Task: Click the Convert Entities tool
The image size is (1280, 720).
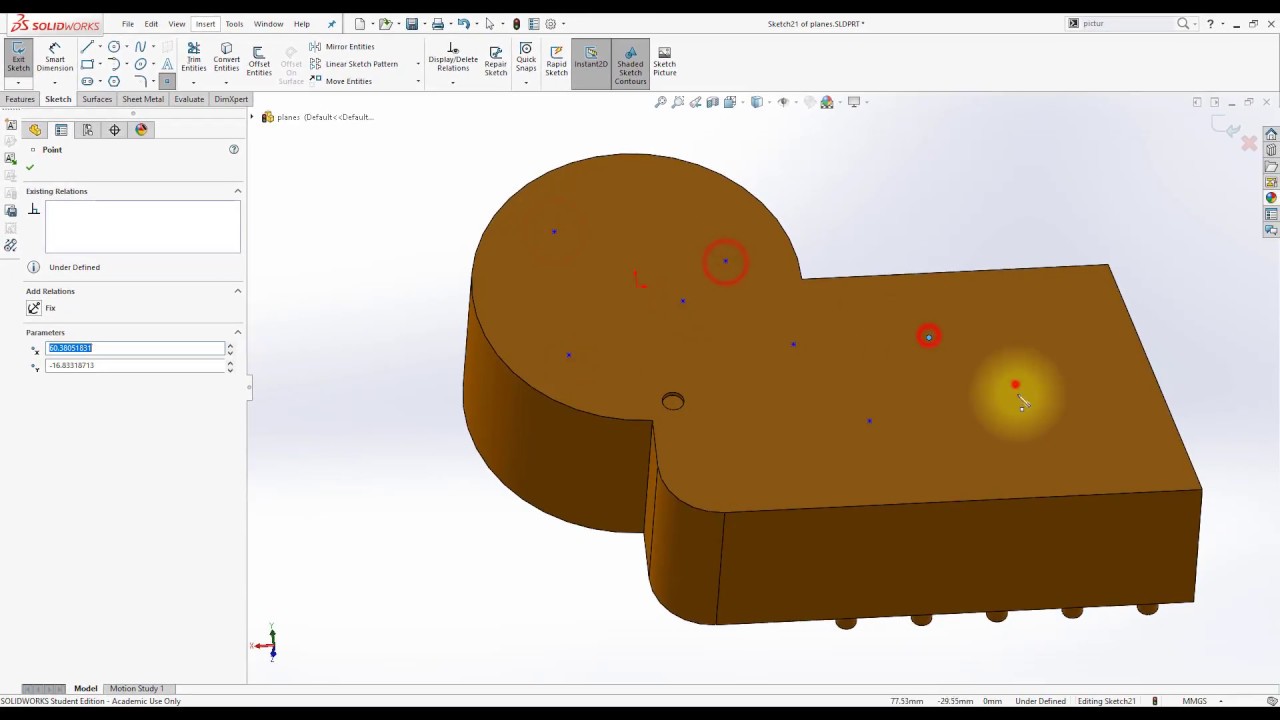Action: 227,58
